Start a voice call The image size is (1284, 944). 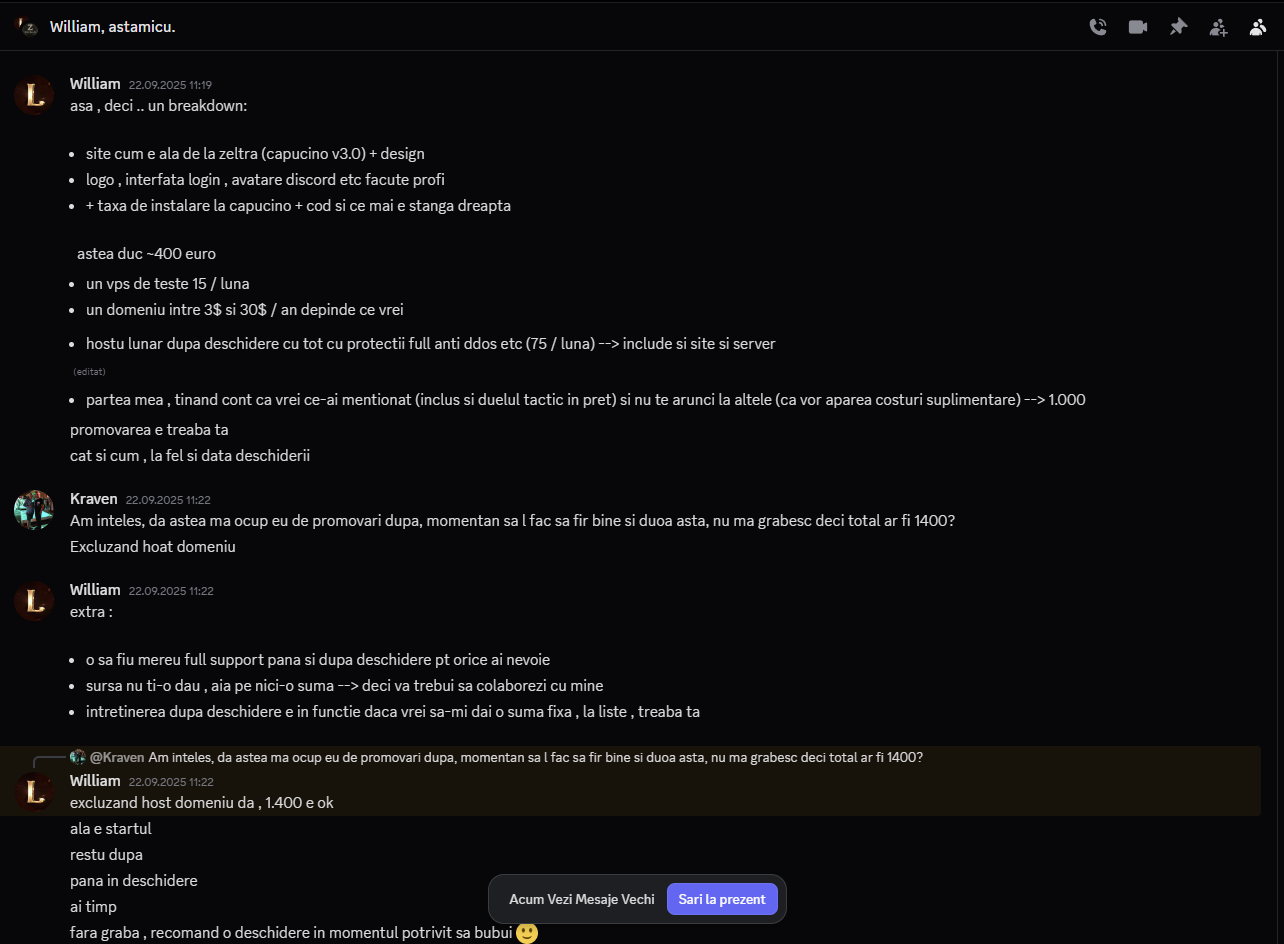click(x=1098, y=27)
